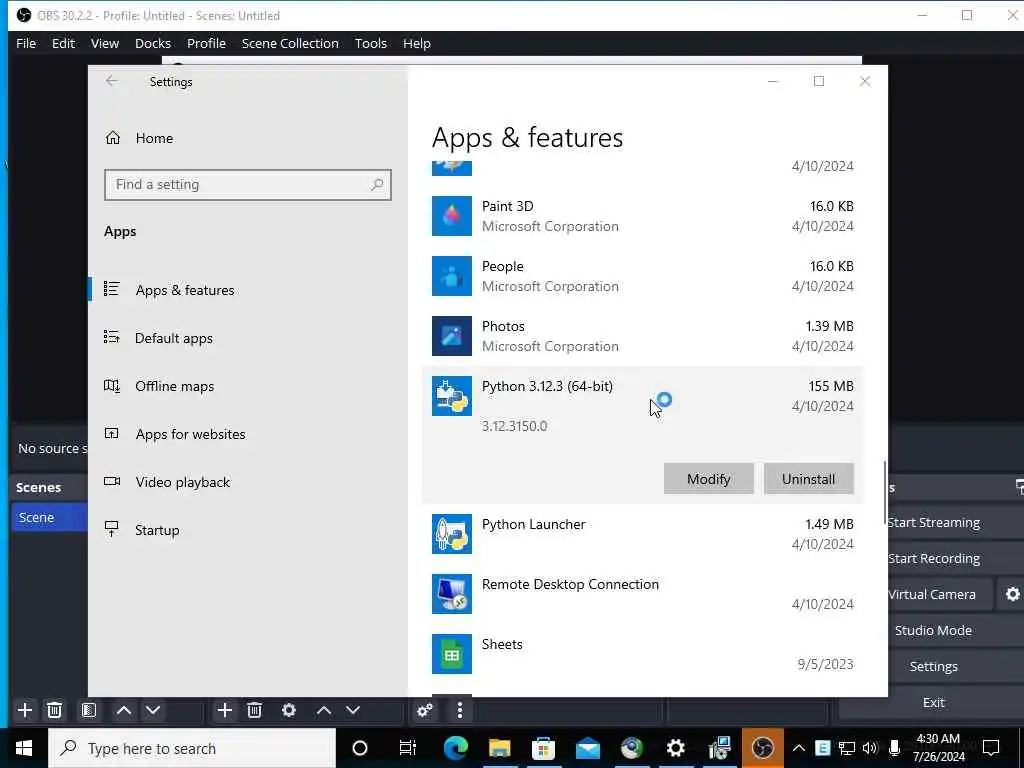
Task: Add a scene with OBS plus button
Action: click(25, 710)
